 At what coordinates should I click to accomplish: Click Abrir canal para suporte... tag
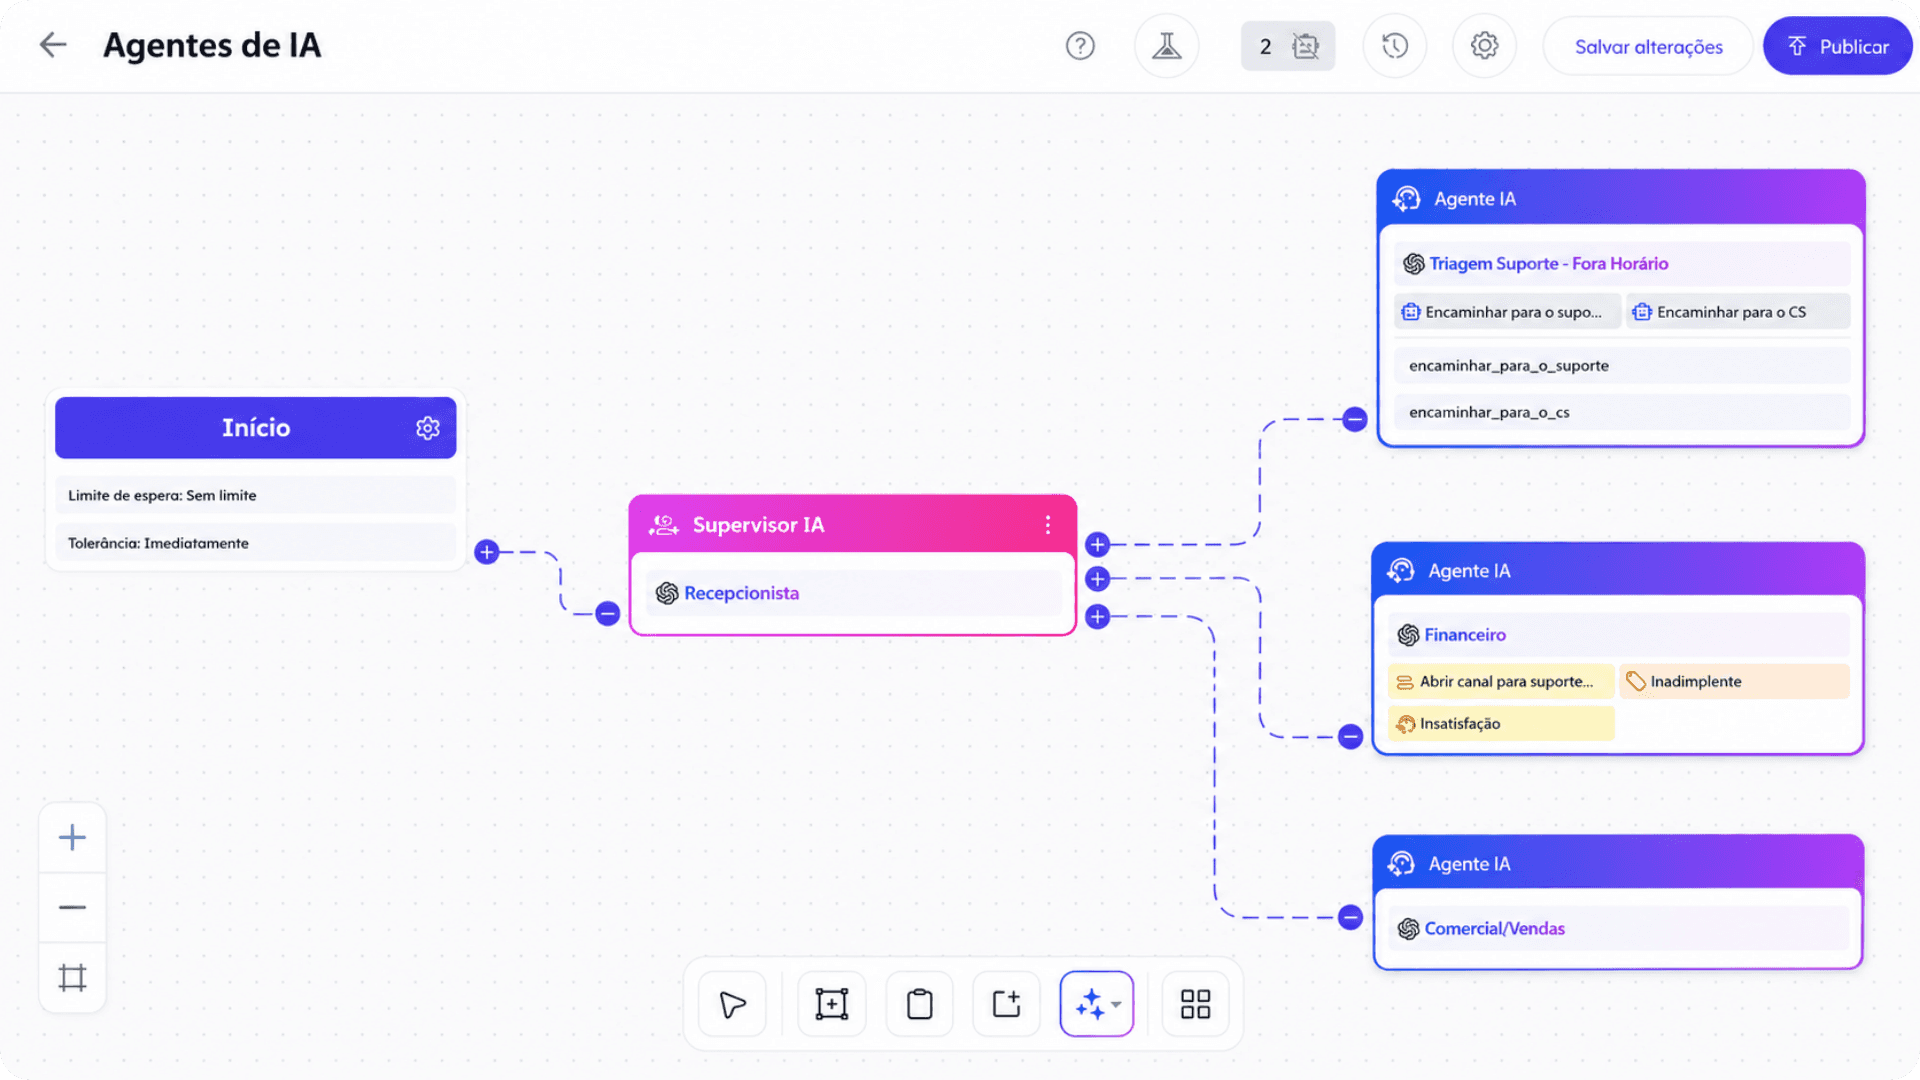[x=1501, y=681]
